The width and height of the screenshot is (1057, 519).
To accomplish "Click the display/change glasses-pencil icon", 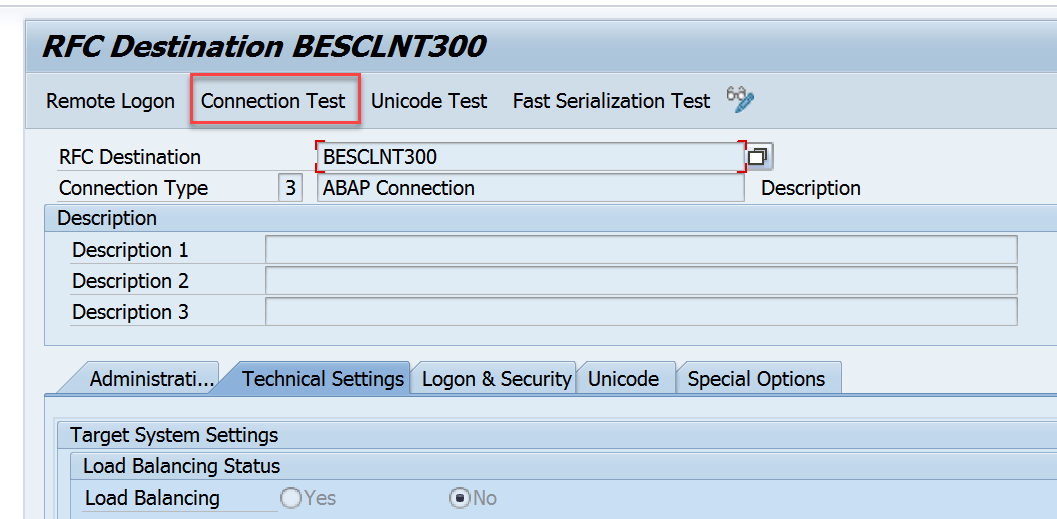I will click(x=741, y=99).
